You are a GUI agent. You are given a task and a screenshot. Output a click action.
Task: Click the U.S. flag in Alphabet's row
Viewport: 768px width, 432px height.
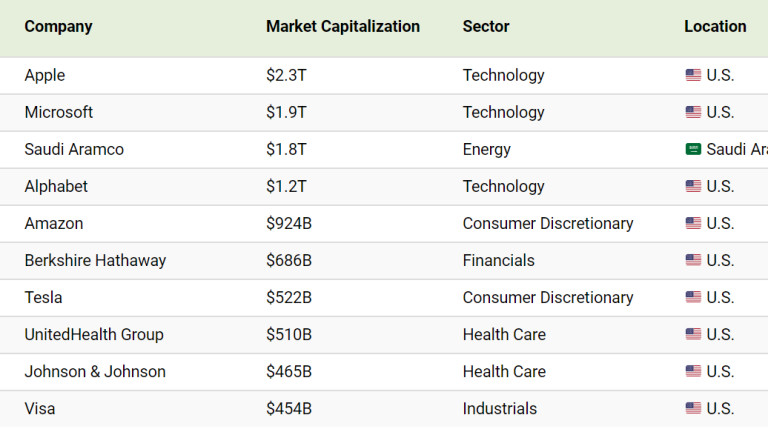pyautogui.click(x=693, y=186)
